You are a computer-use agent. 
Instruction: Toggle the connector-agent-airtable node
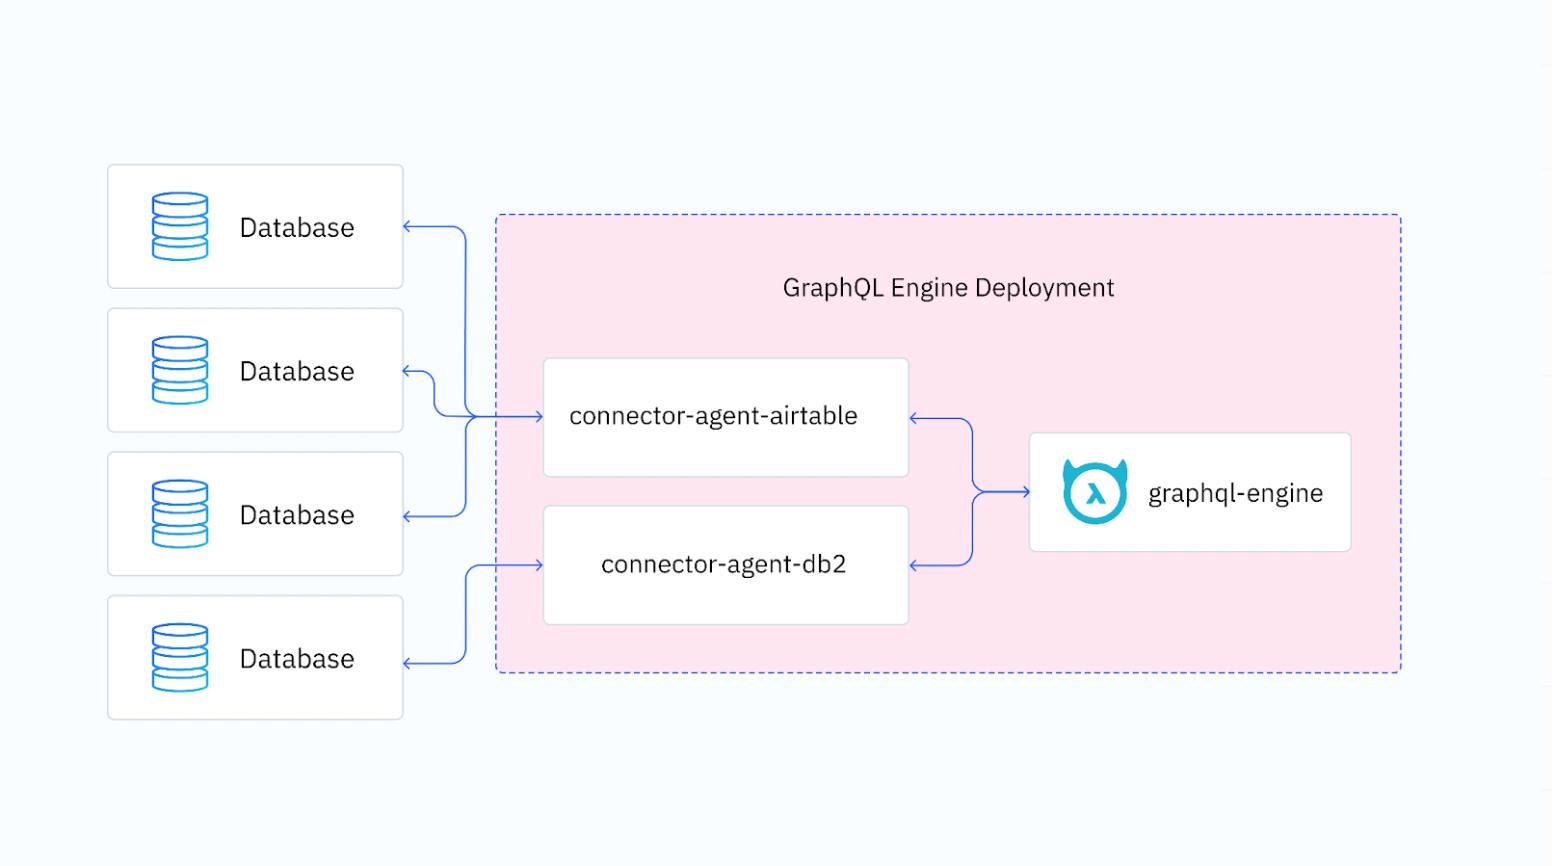coord(725,417)
